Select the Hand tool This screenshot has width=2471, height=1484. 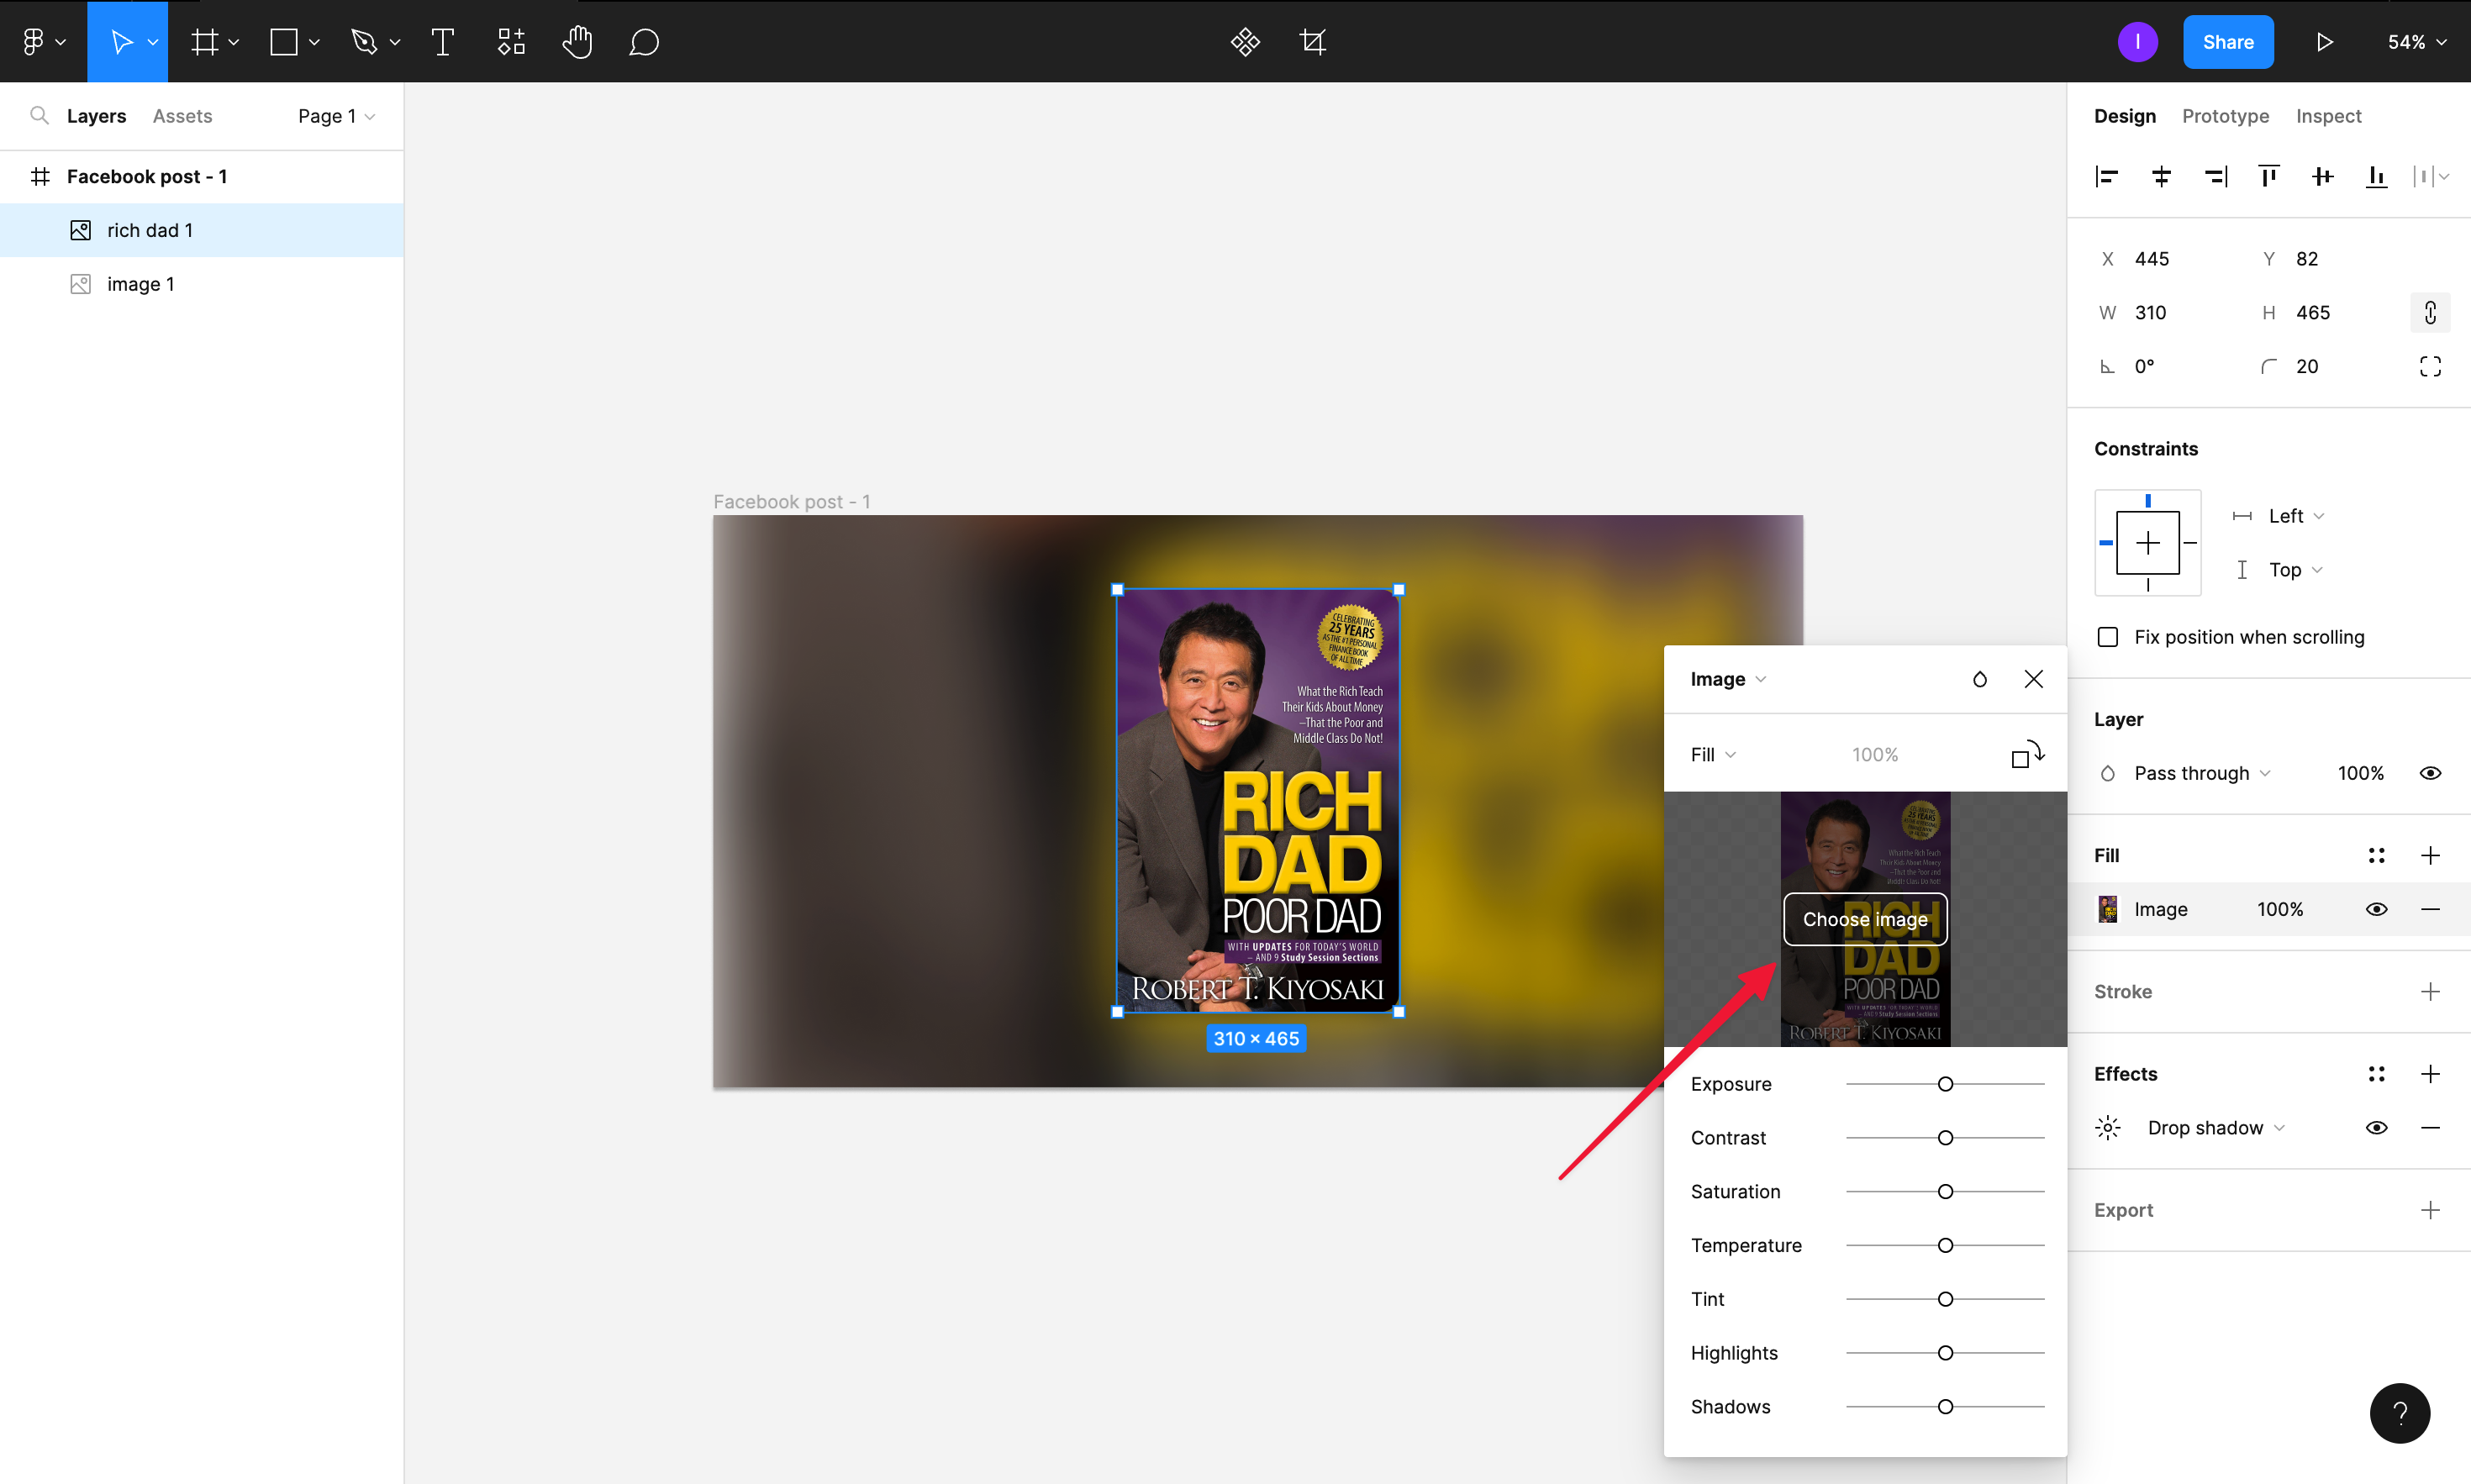pos(578,41)
